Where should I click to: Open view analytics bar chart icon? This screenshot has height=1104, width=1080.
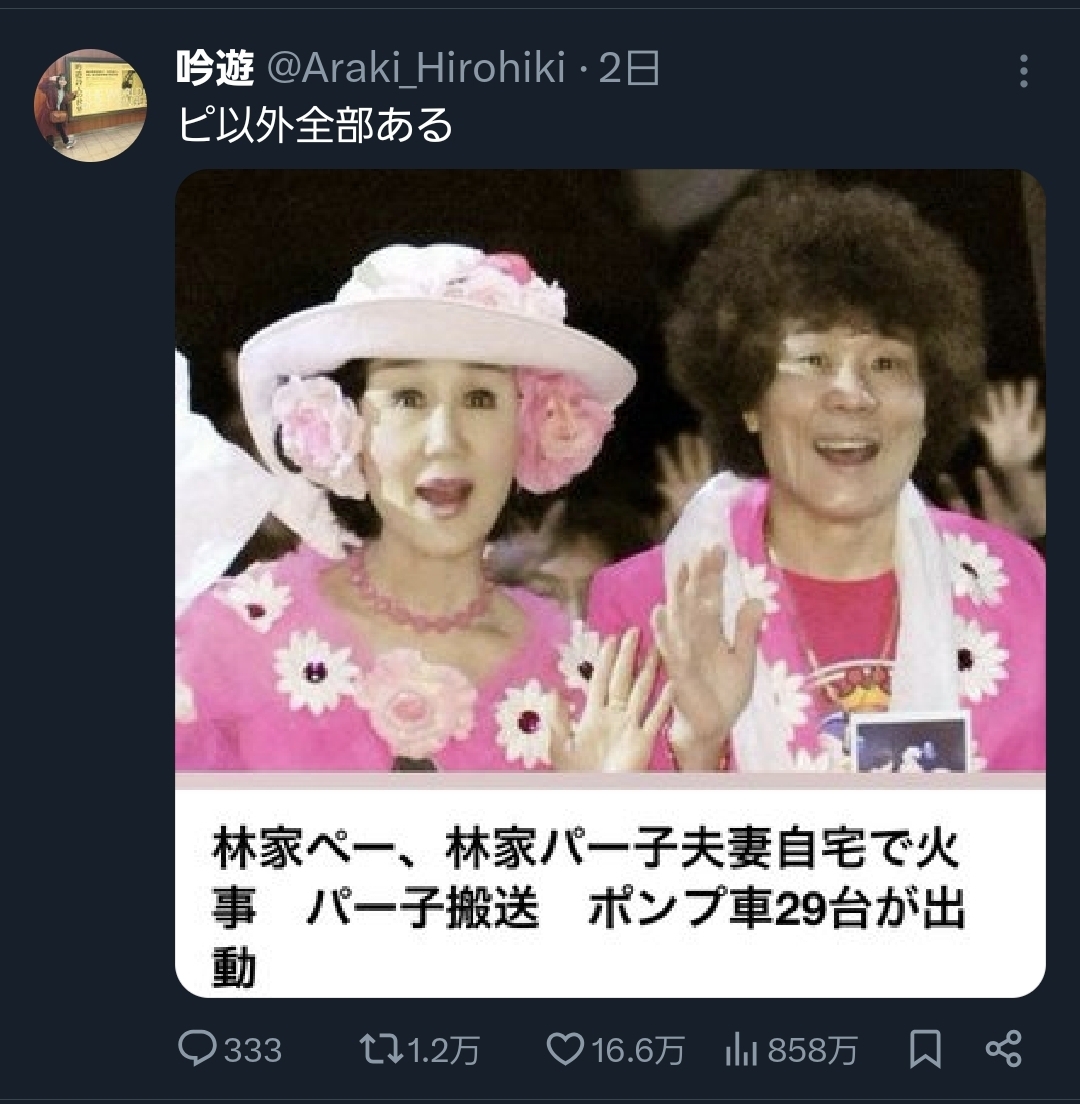(741, 1049)
